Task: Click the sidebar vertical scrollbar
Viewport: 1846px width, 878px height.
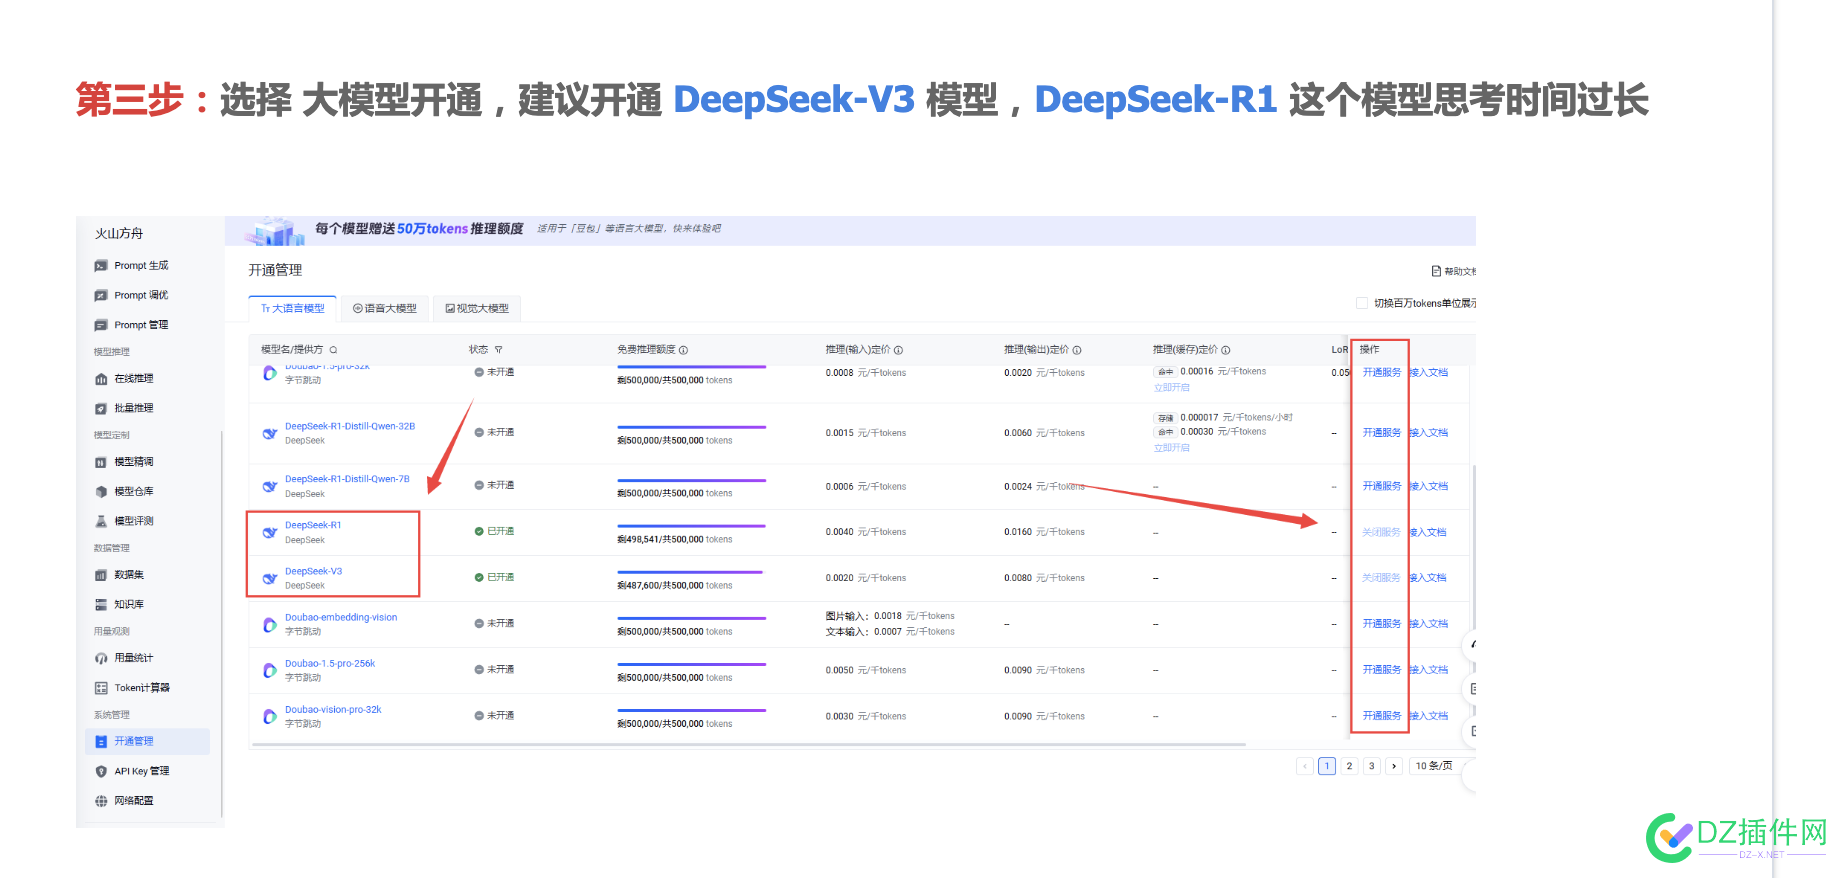Action: point(220,622)
